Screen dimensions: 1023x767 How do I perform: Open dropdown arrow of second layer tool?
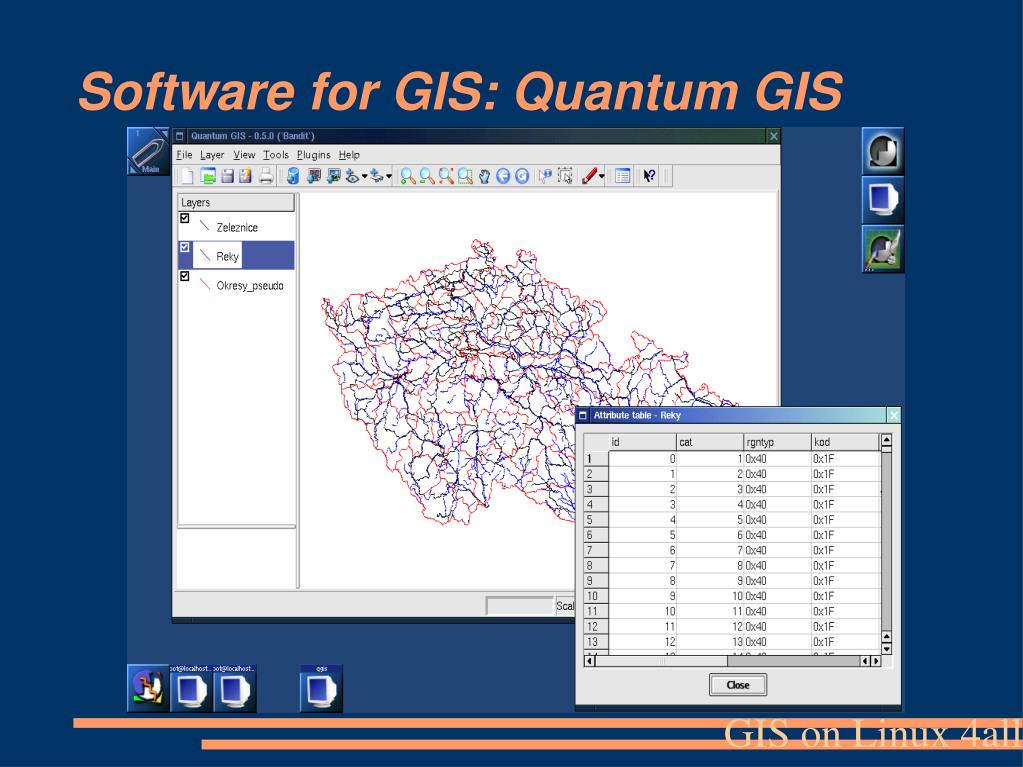[389, 176]
